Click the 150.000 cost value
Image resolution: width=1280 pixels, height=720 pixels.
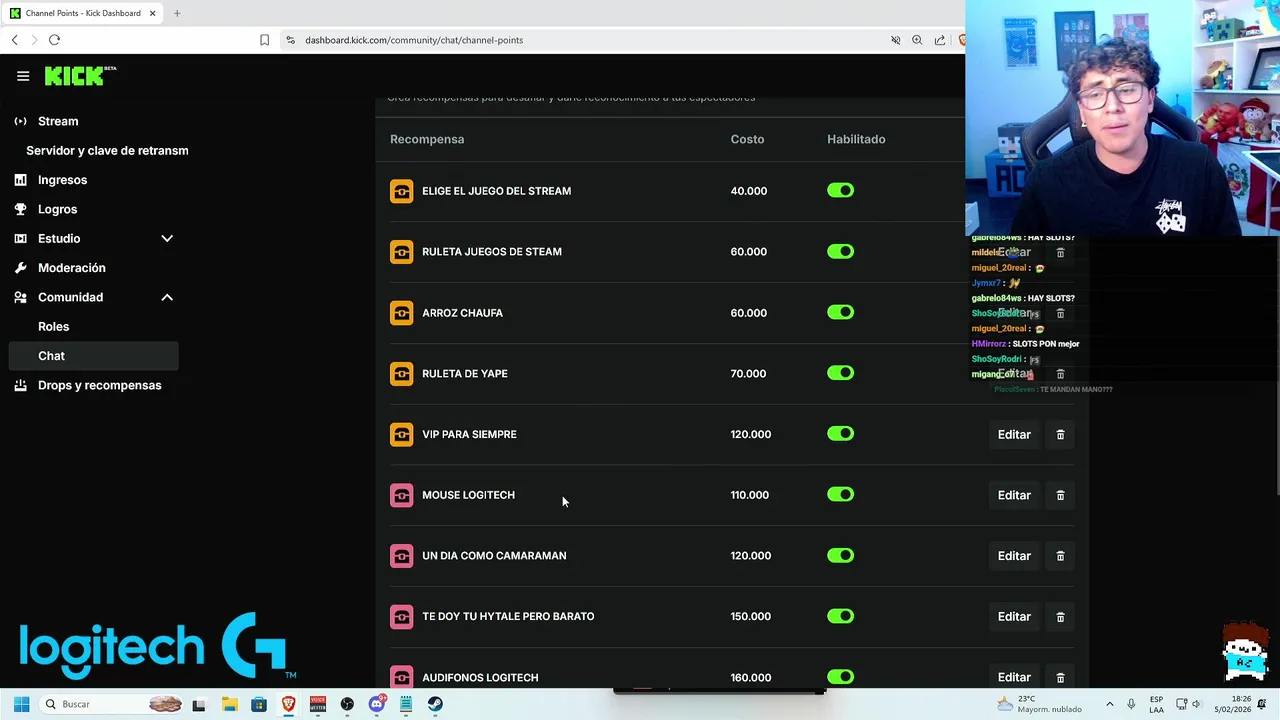[x=750, y=616]
